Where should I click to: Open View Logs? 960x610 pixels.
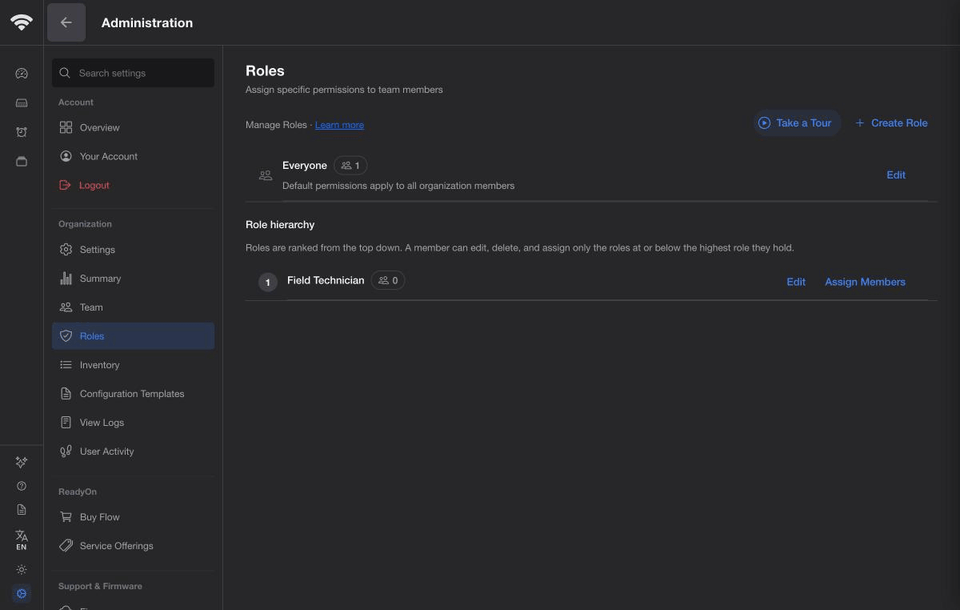pos(133,422)
